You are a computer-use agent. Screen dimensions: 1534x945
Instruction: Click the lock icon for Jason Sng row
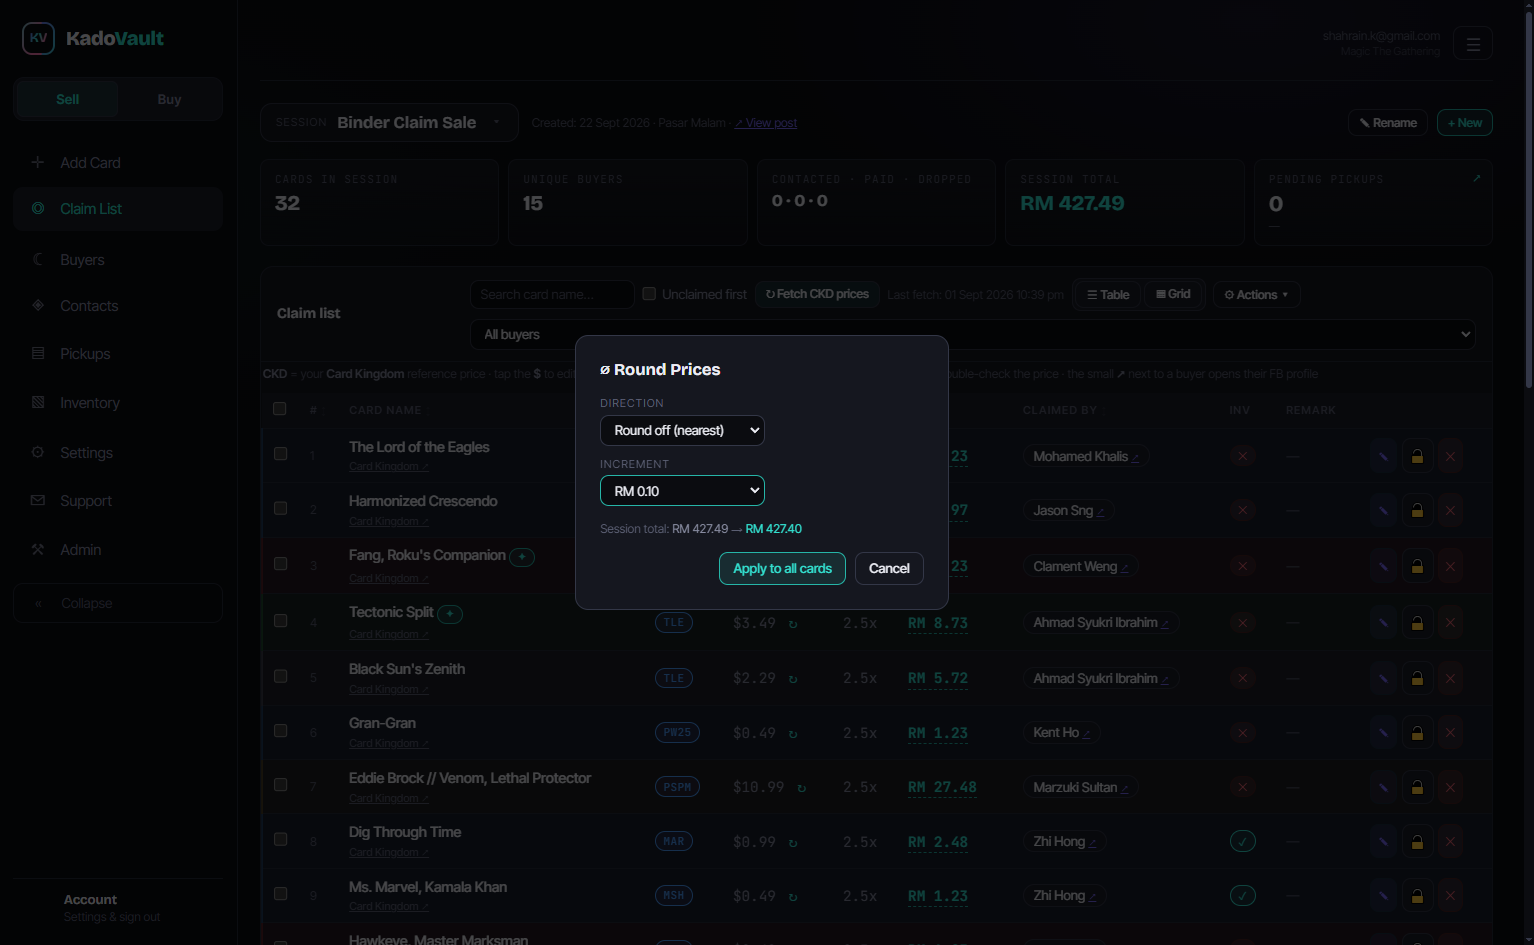click(x=1417, y=510)
